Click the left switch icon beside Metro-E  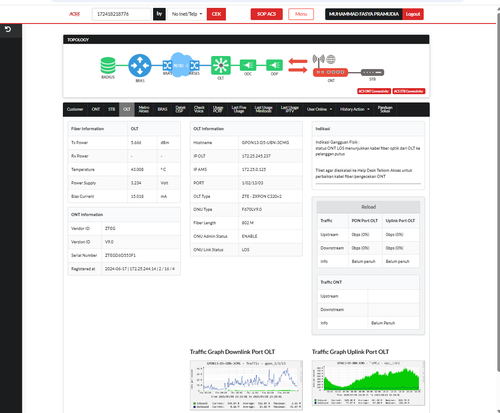coord(167,65)
